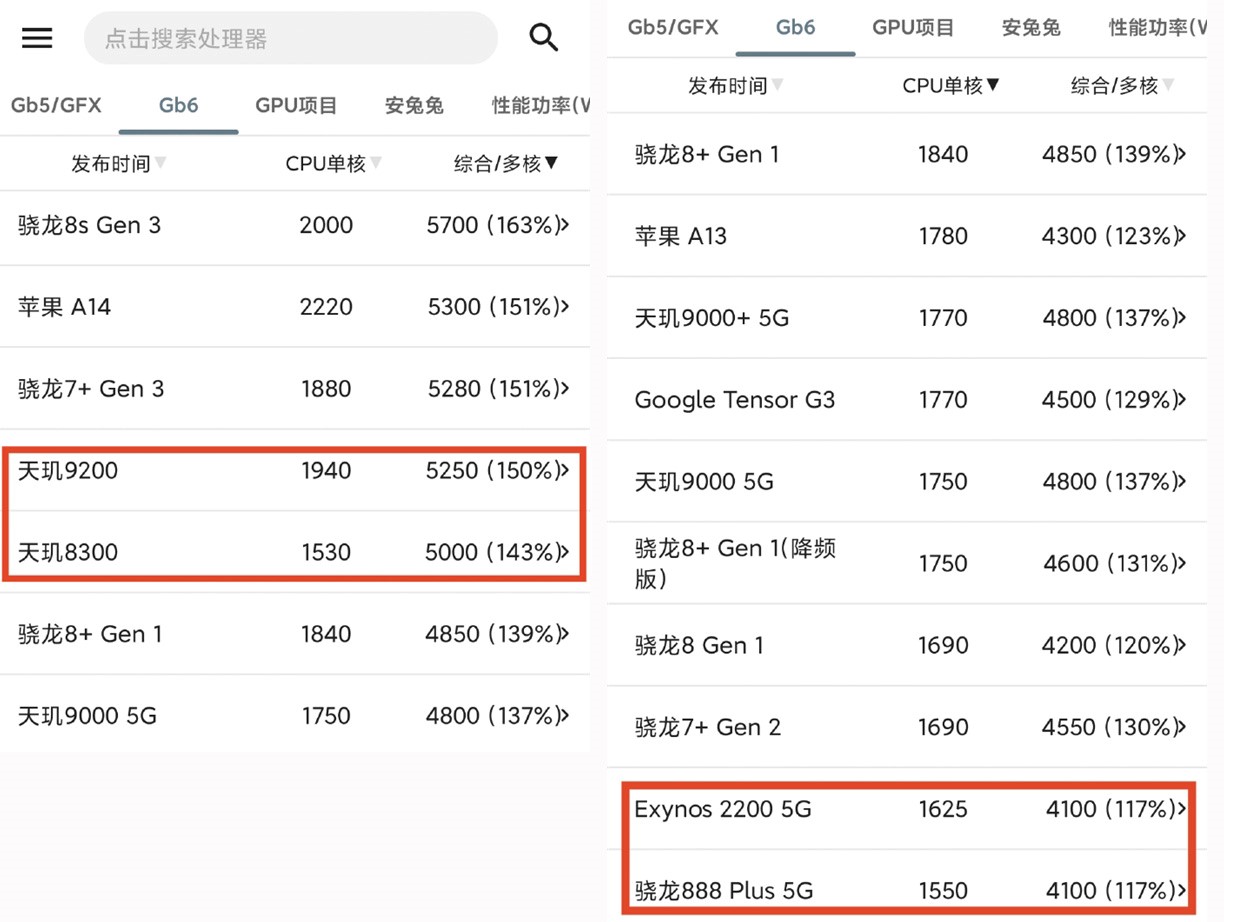Click single-core score 1550 for 骁龙888 Plus

coord(943,891)
